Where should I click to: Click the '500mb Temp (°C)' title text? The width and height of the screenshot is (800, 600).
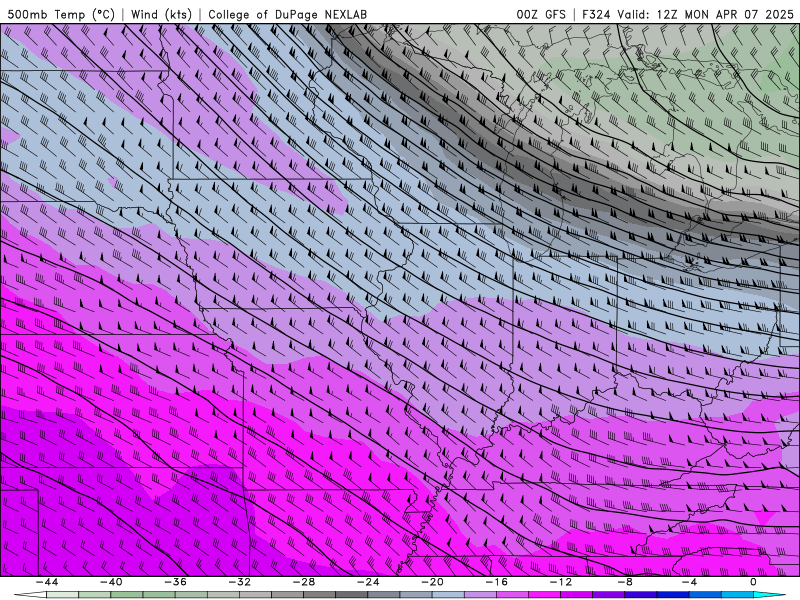pyautogui.click(x=61, y=14)
